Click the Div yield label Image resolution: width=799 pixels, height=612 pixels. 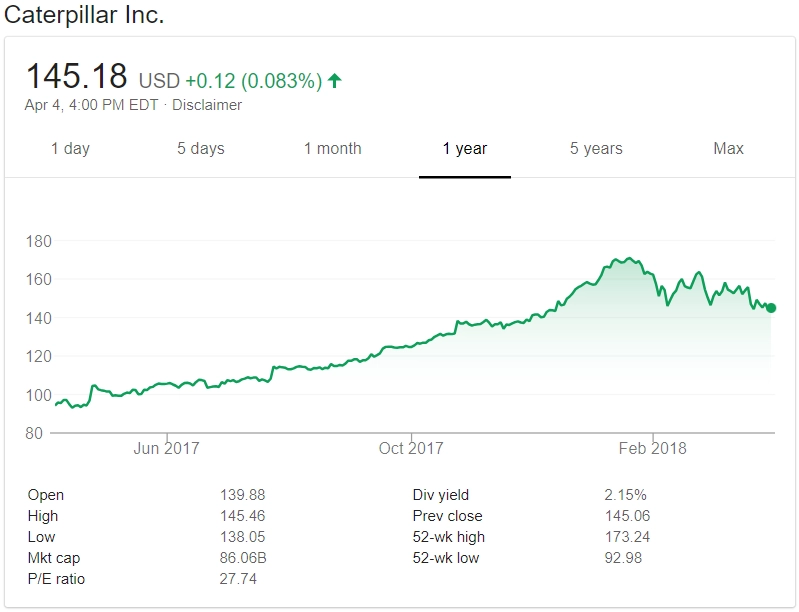tap(441, 495)
